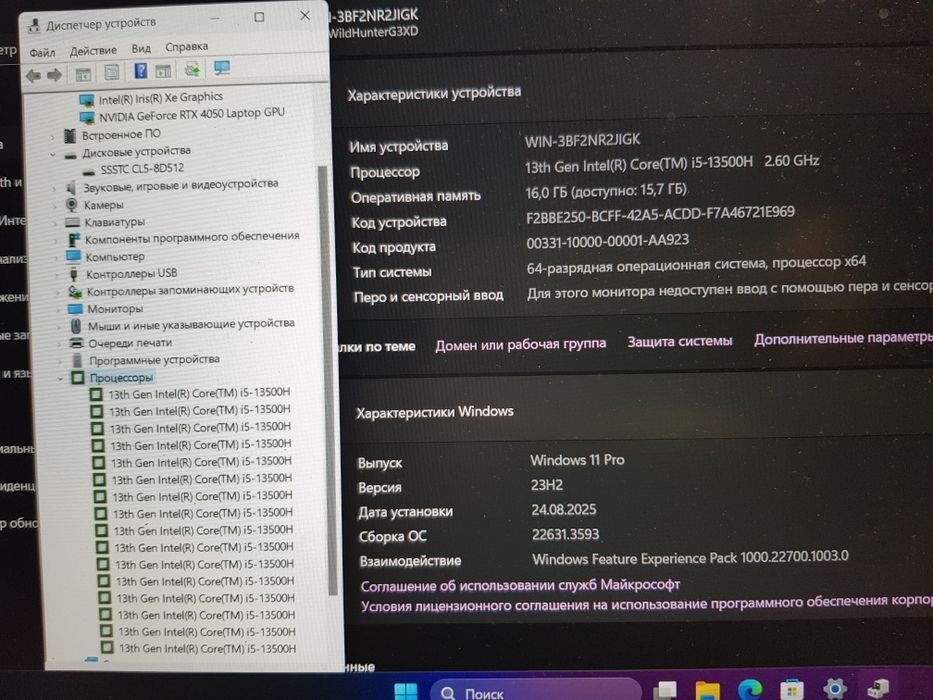Open File Explorer from the taskbar
Viewport: 933px width, 700px height.
[707, 690]
